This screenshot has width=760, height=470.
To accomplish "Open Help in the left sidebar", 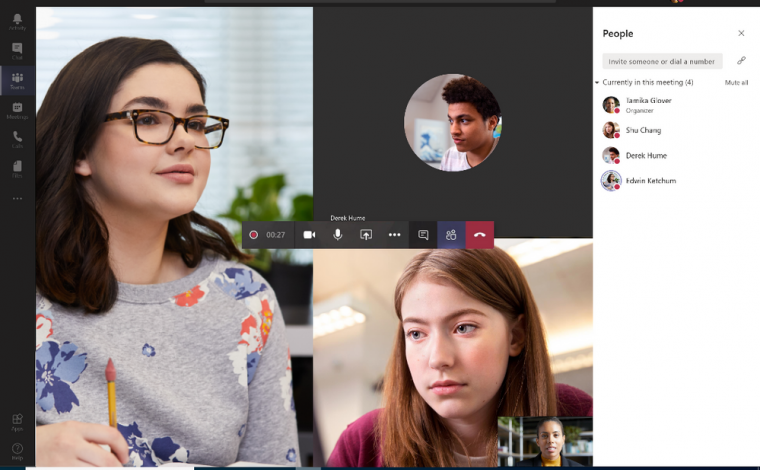I will point(17,450).
